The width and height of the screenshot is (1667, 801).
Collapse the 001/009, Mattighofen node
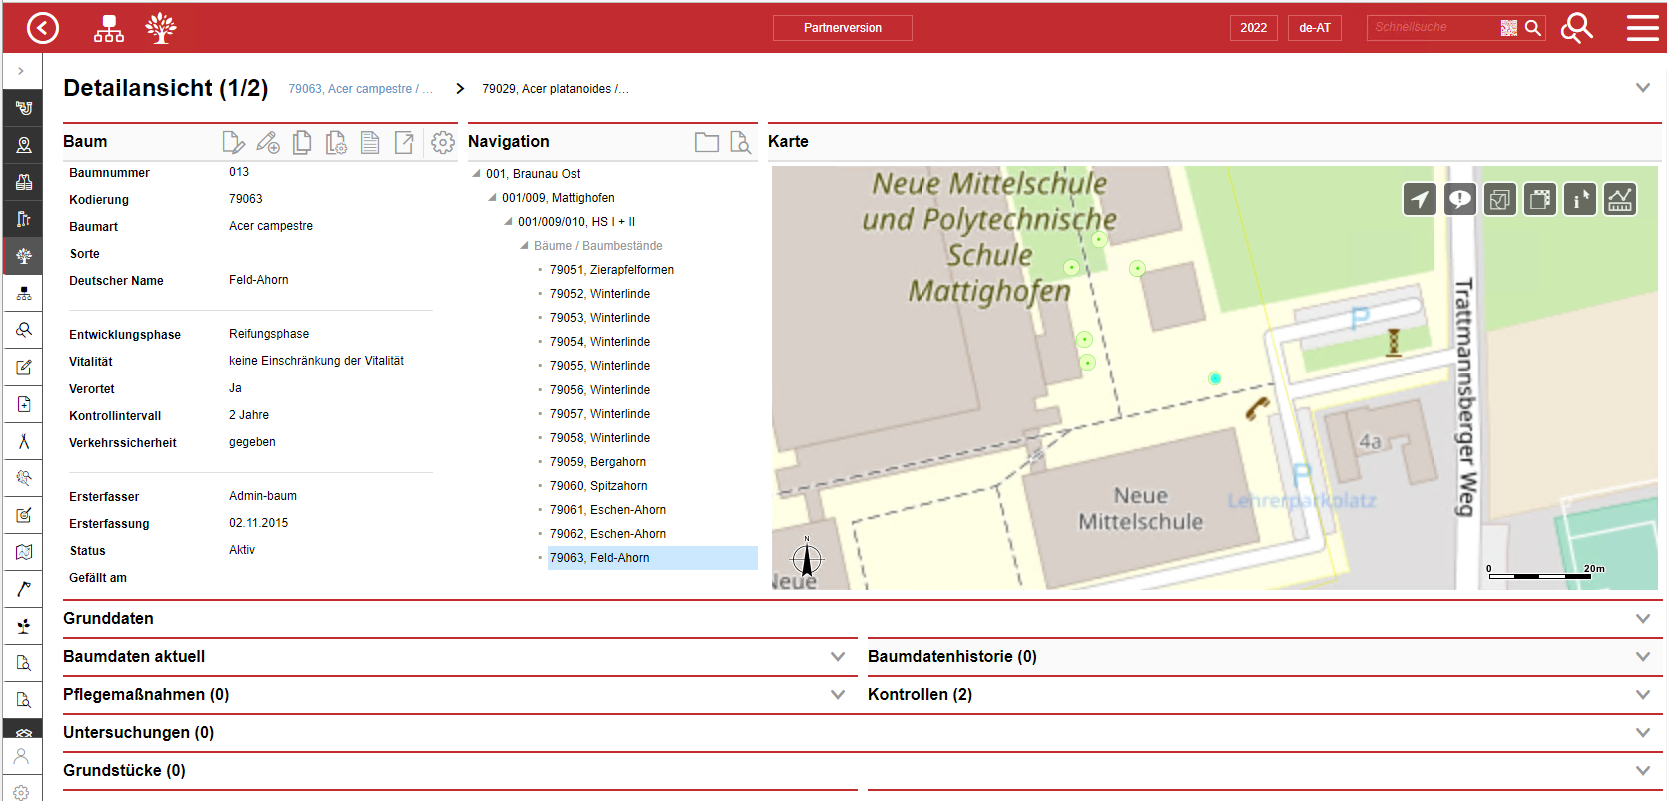[492, 198]
